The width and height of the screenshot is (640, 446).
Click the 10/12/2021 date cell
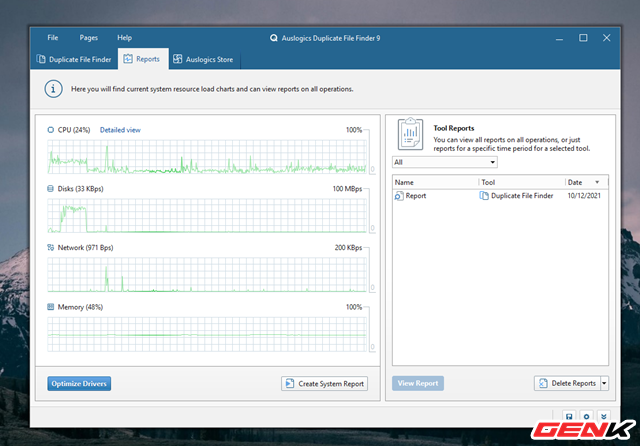click(x=584, y=195)
